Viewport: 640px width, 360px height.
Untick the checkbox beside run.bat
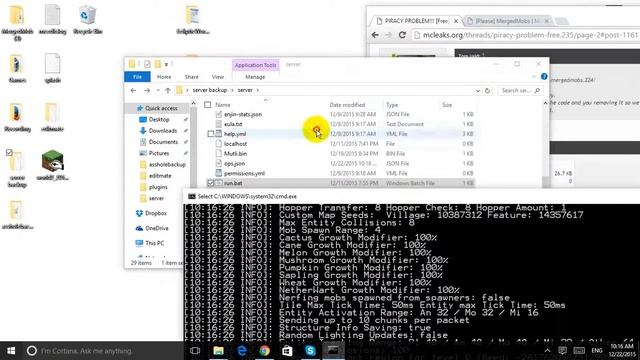click(211, 183)
